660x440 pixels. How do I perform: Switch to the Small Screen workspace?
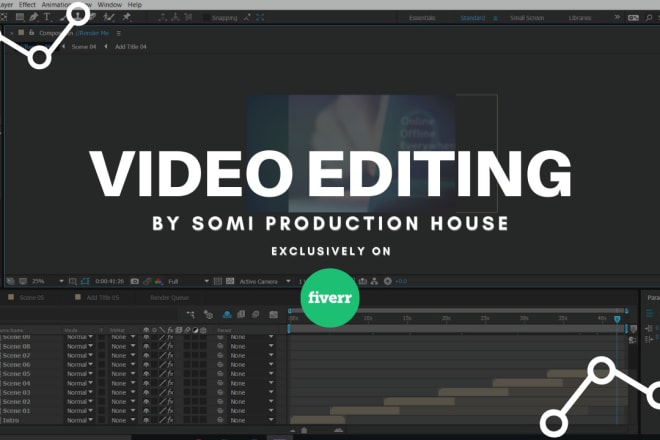click(x=527, y=18)
